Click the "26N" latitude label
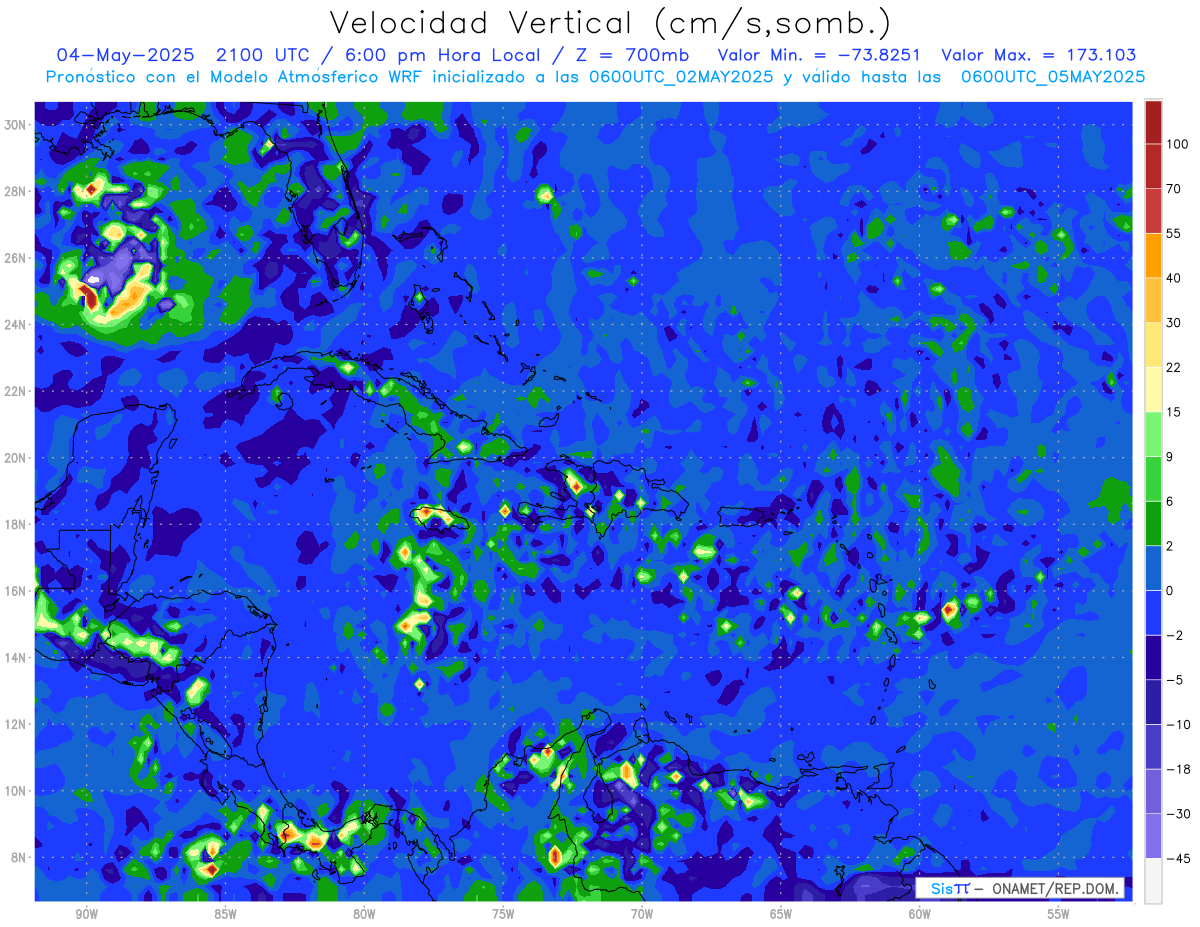The height and width of the screenshot is (927, 1200). (x=16, y=258)
